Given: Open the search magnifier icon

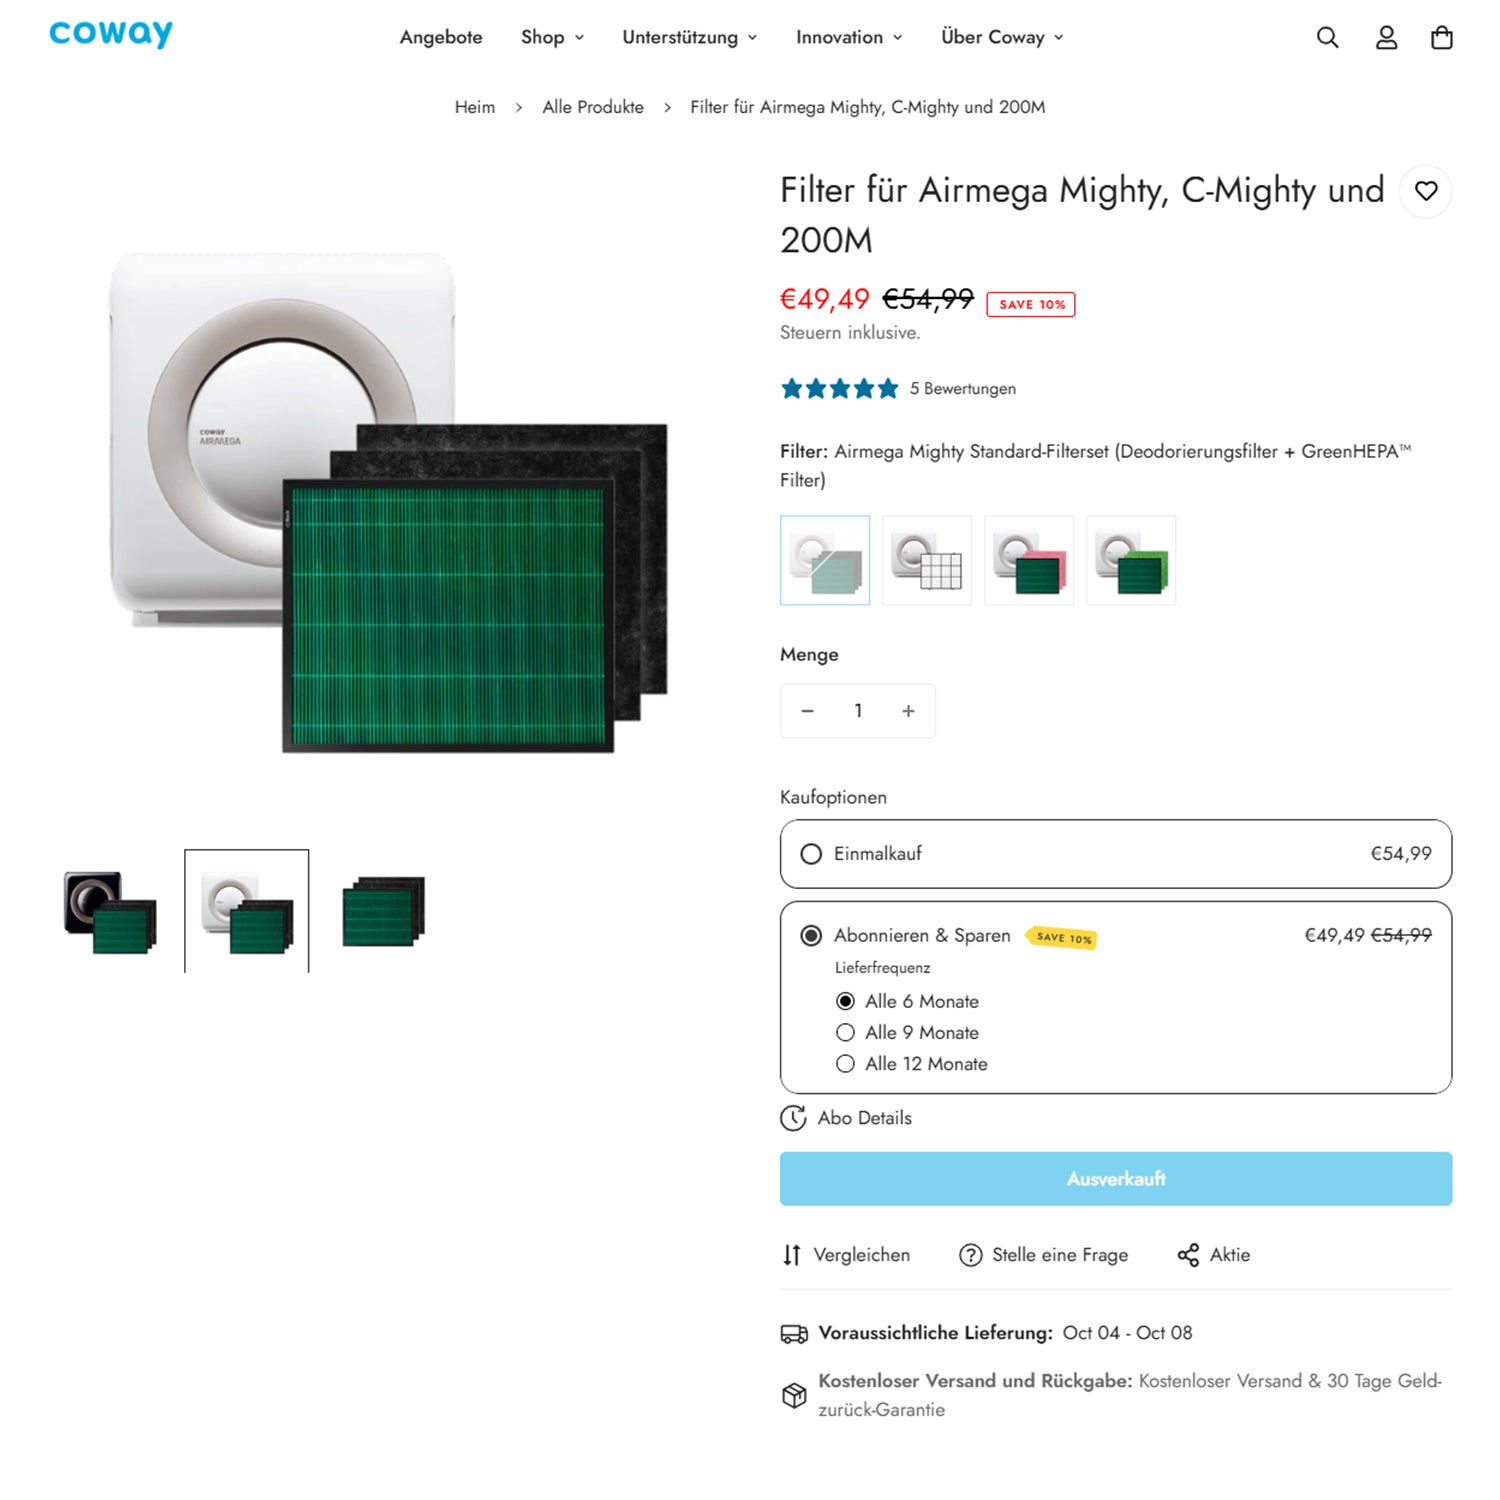Looking at the screenshot, I should click(x=1327, y=38).
